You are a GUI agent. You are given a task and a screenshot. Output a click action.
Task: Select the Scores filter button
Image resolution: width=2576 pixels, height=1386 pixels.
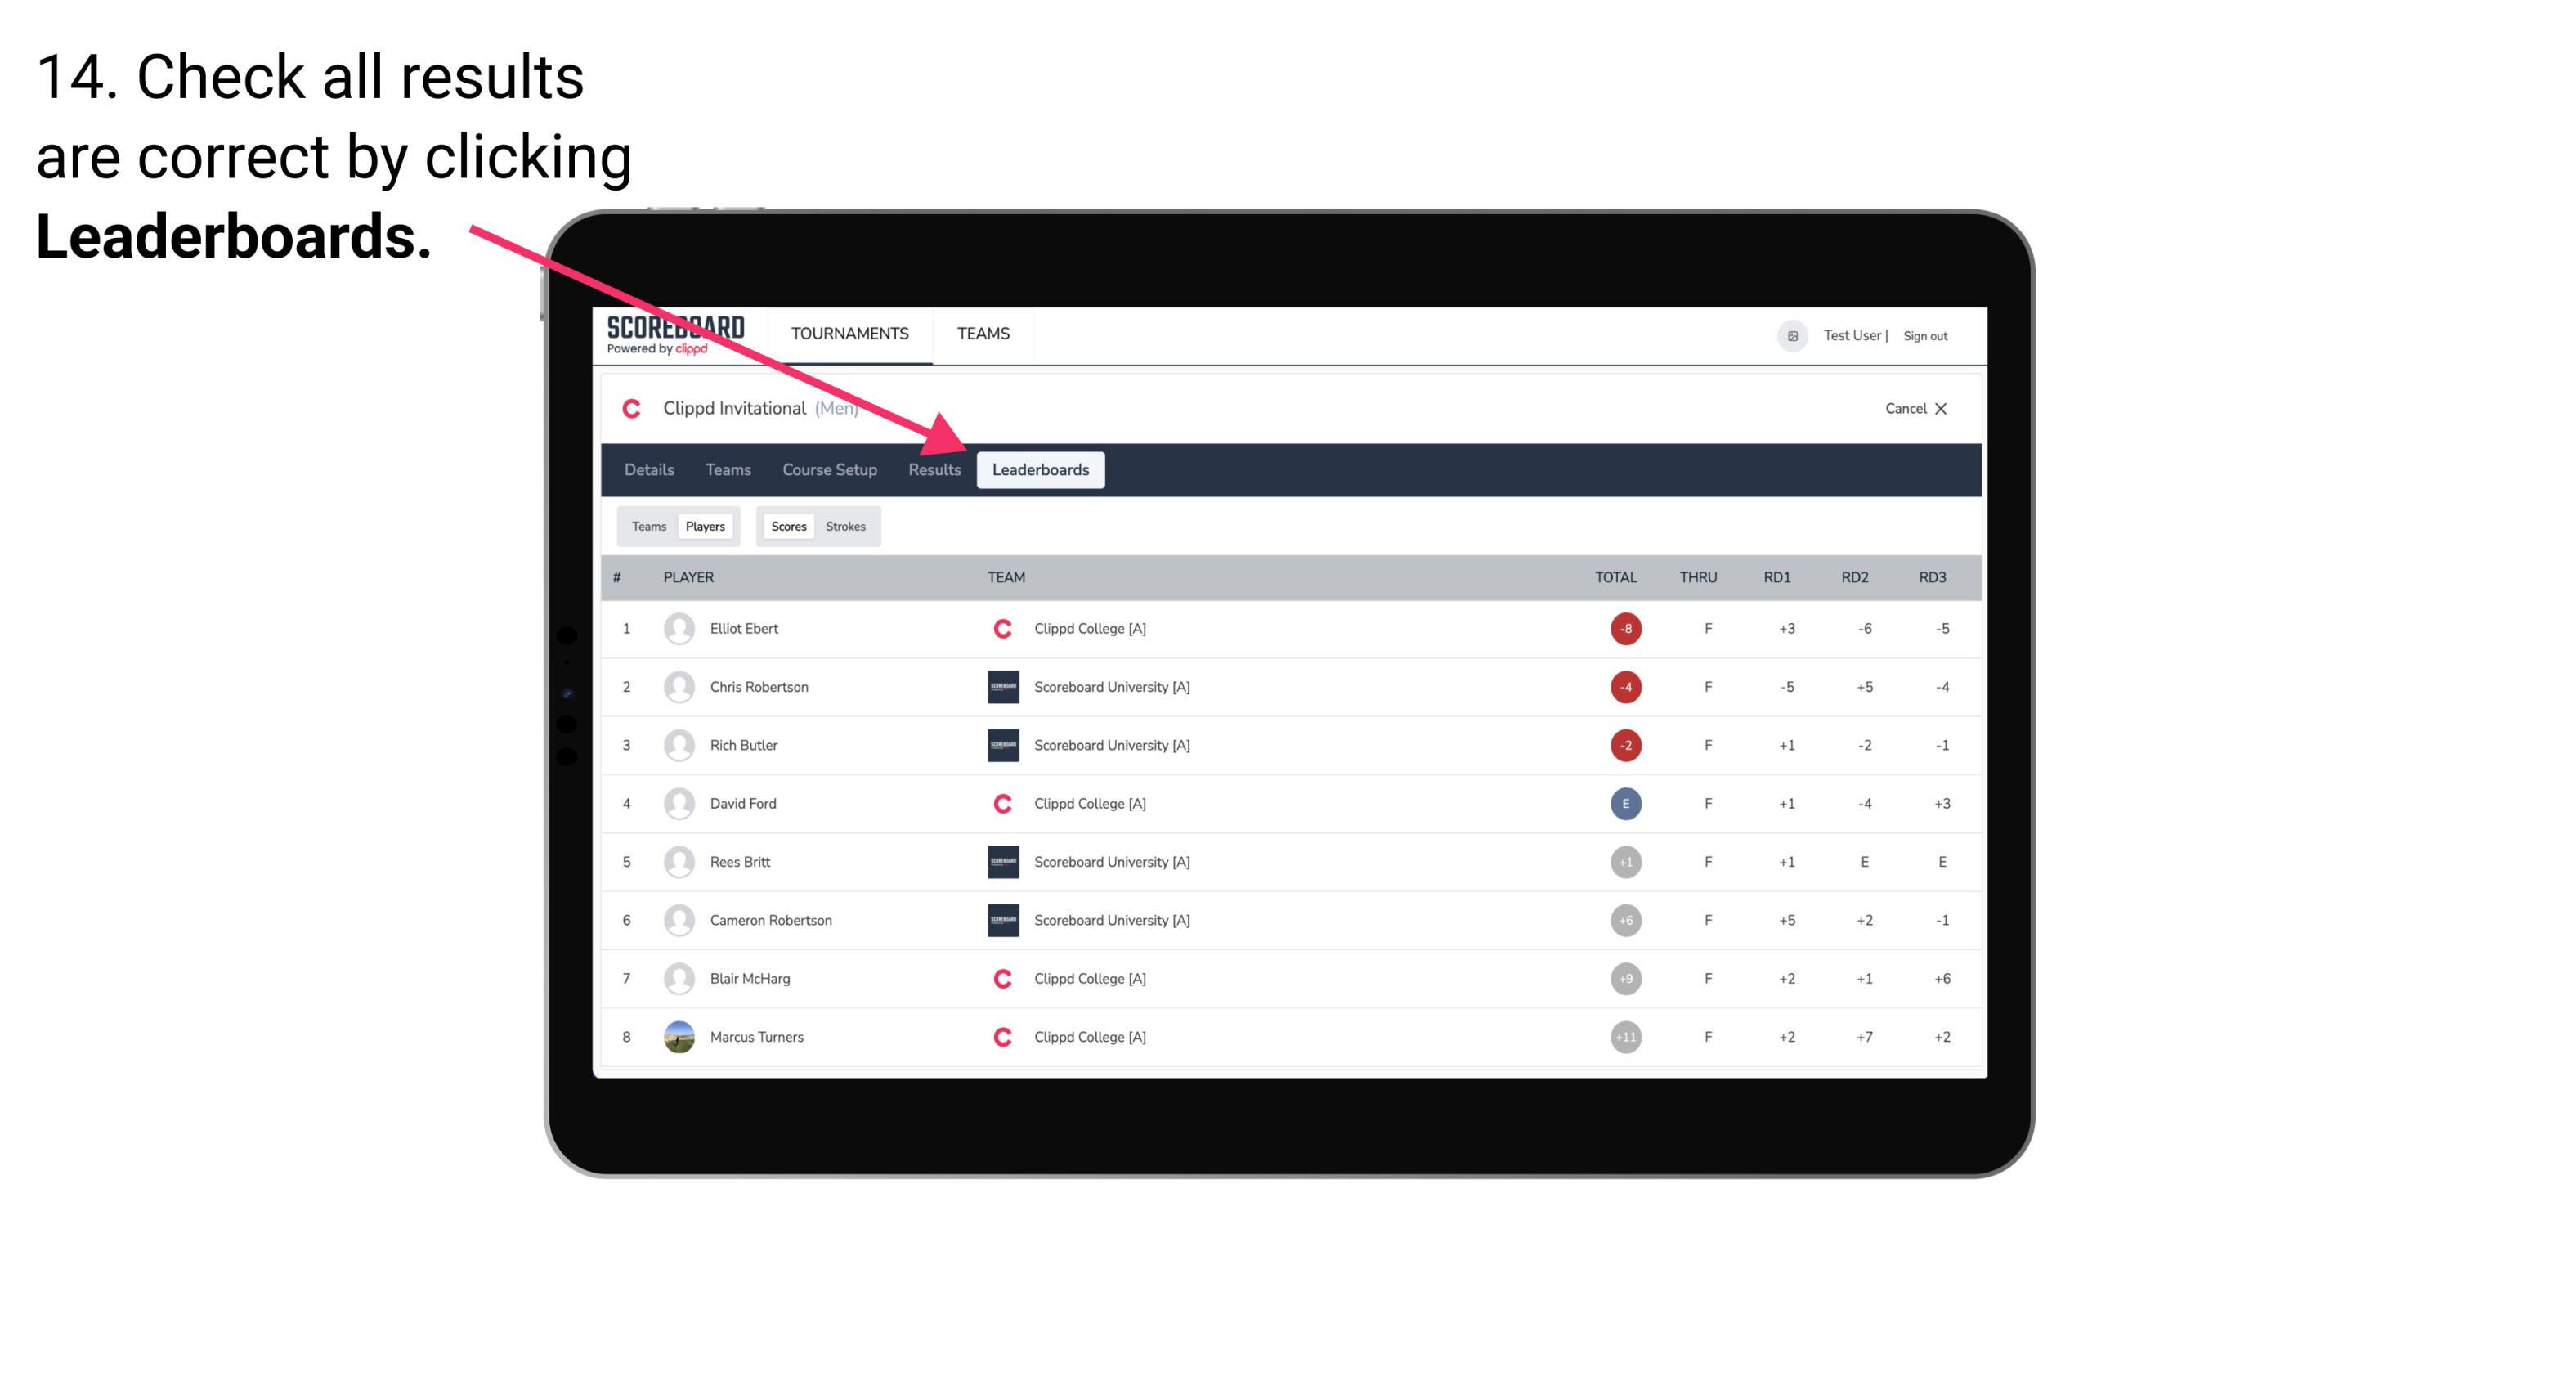788,526
